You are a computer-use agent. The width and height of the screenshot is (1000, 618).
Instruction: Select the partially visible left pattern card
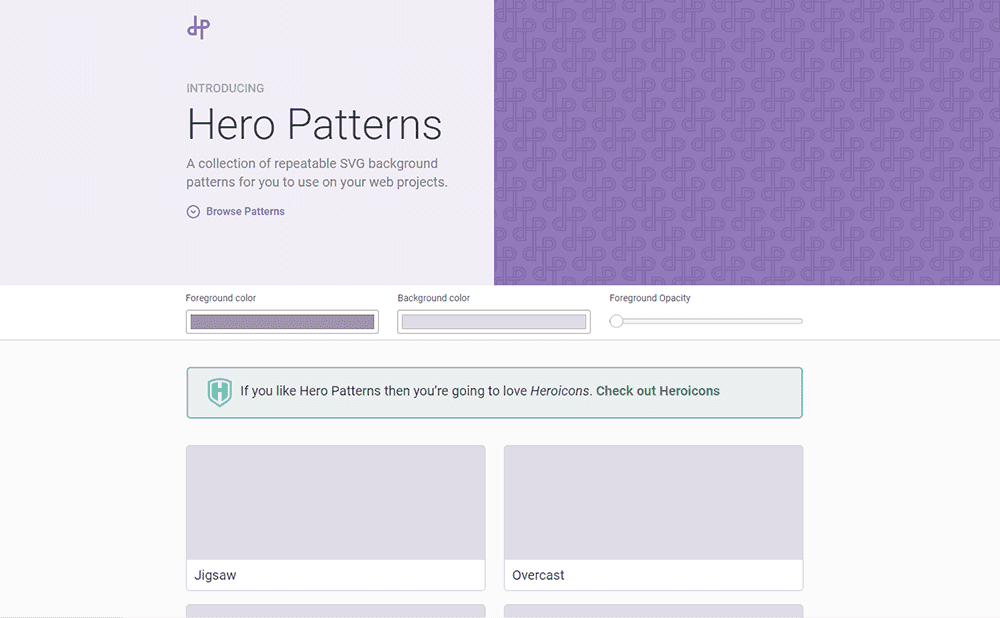pos(335,611)
